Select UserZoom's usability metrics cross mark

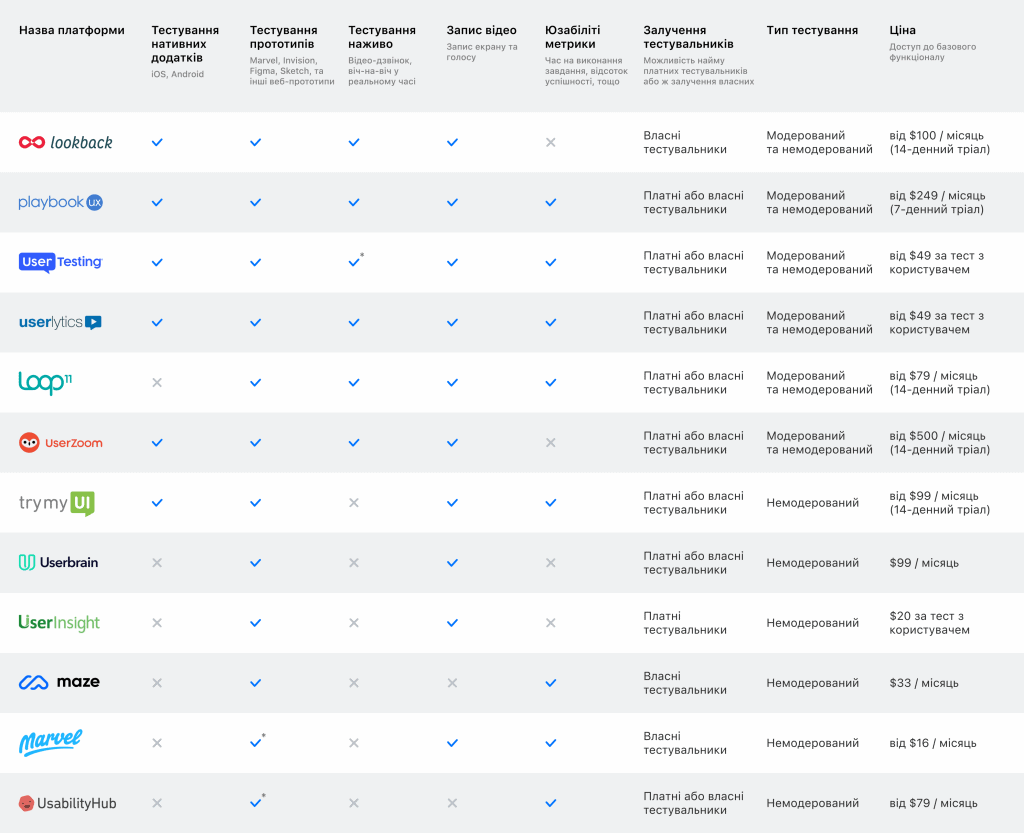click(x=551, y=443)
